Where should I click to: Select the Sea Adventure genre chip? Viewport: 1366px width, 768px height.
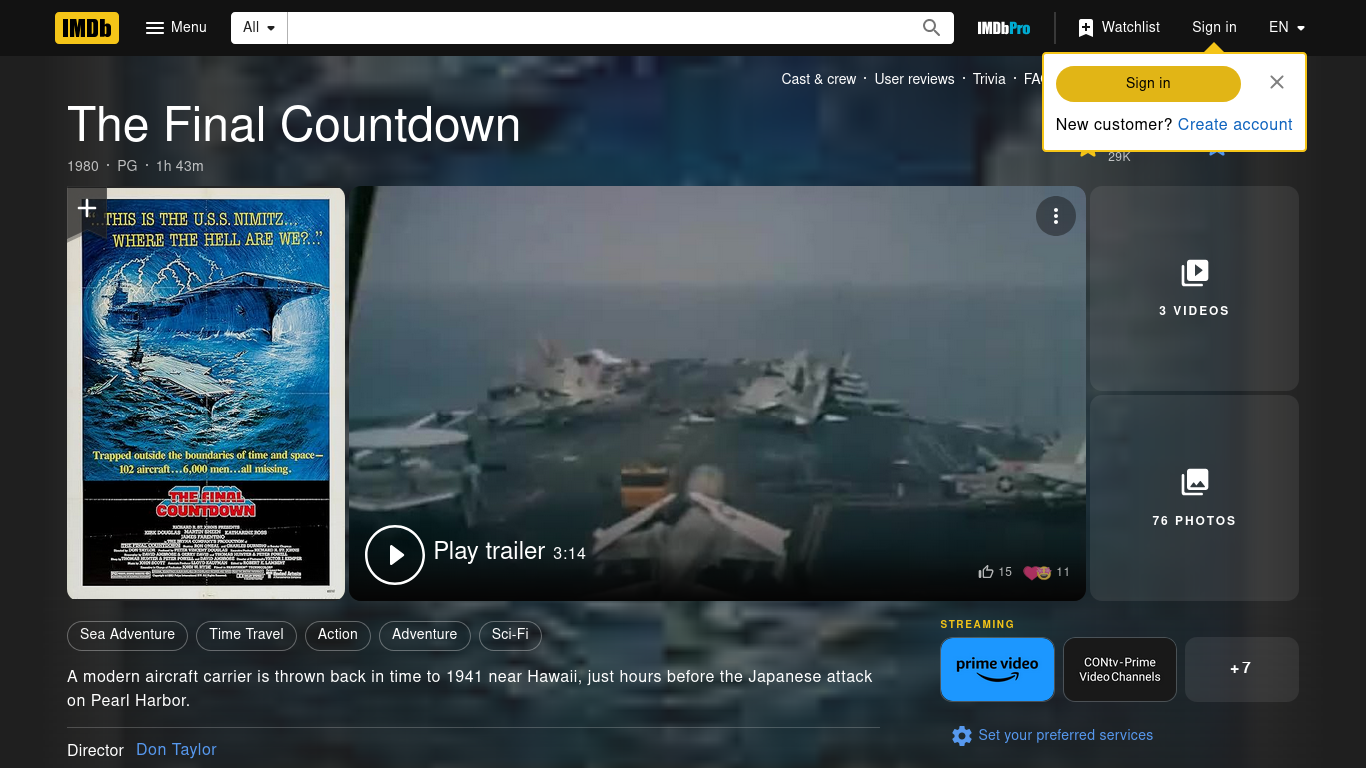pyautogui.click(x=127, y=635)
